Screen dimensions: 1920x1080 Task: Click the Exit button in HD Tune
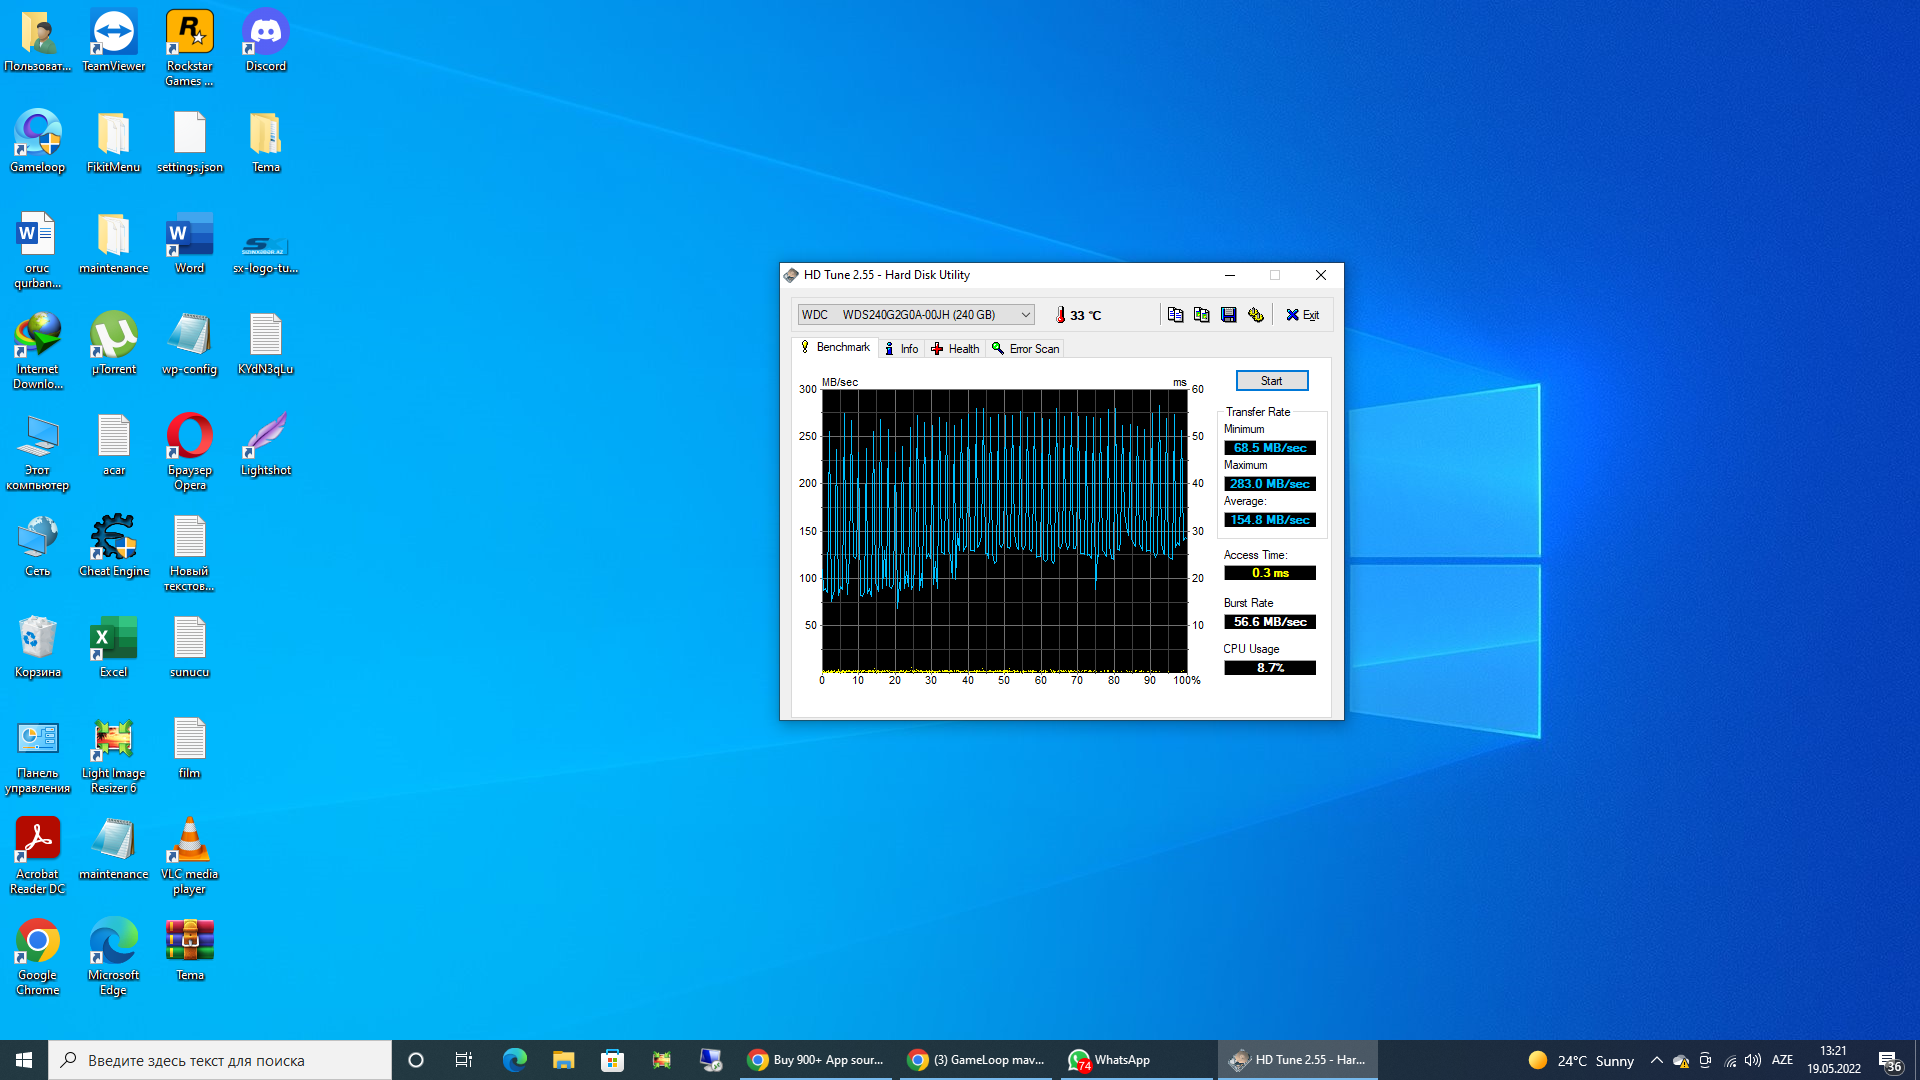point(1302,315)
